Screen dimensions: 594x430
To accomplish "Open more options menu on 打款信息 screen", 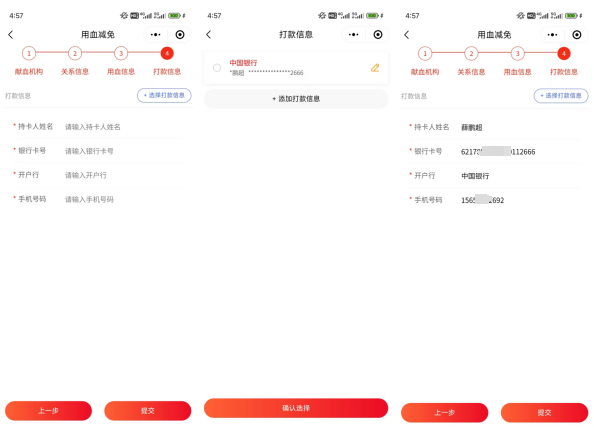I will click(354, 35).
